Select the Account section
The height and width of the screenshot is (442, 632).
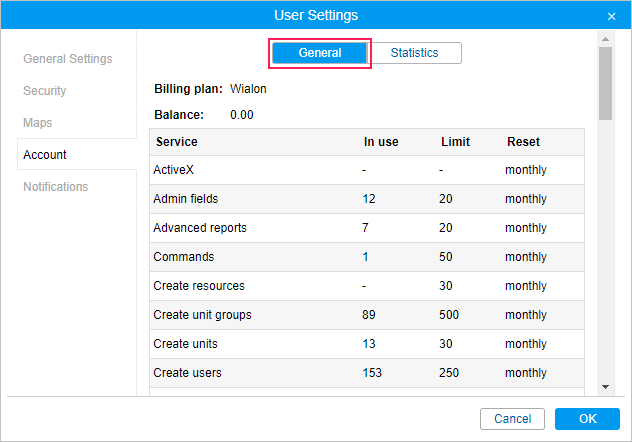click(45, 155)
